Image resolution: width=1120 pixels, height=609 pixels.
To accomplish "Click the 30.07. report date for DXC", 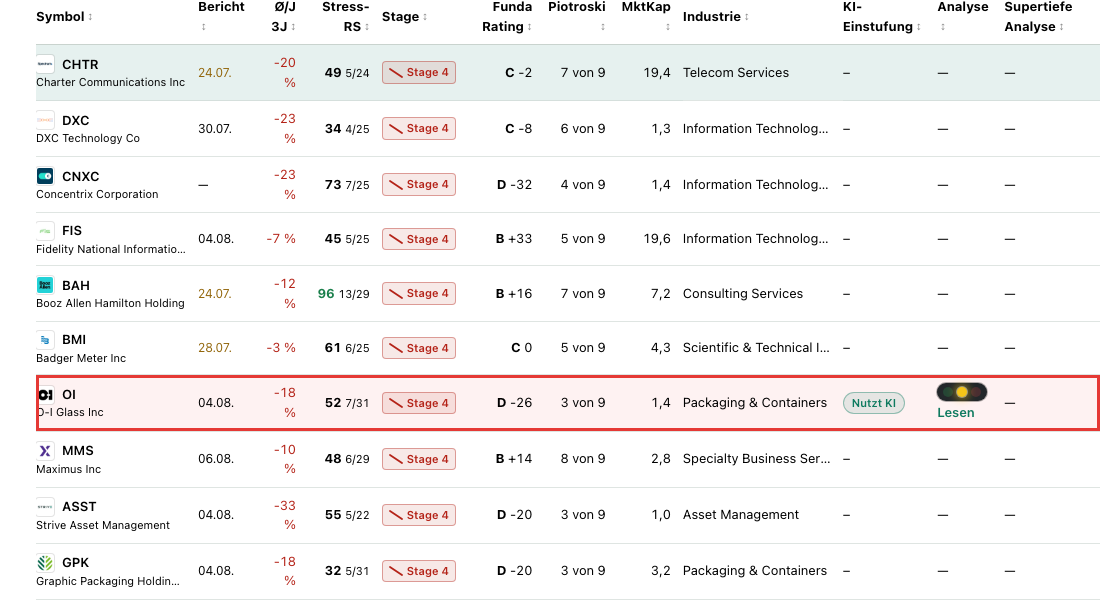I will [x=215, y=129].
